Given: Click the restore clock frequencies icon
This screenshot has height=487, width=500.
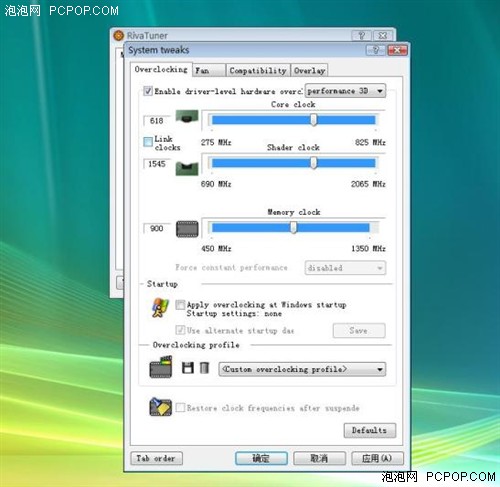Looking at the screenshot, I should 161,407.
